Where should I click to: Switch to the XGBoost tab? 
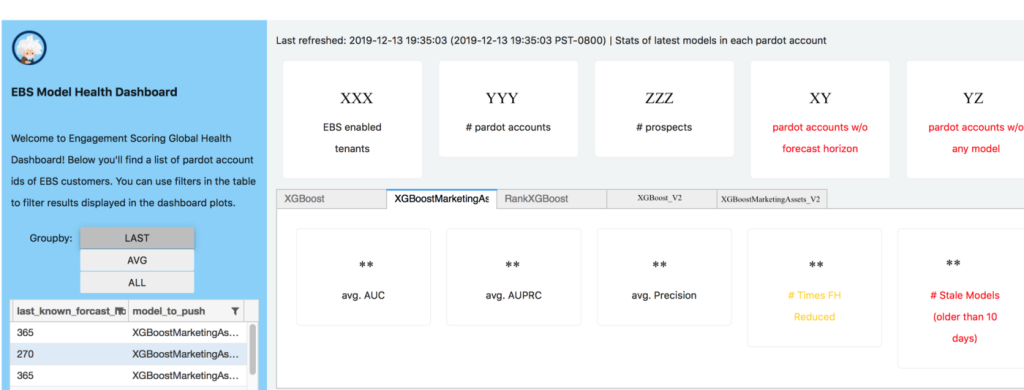pyautogui.click(x=331, y=199)
